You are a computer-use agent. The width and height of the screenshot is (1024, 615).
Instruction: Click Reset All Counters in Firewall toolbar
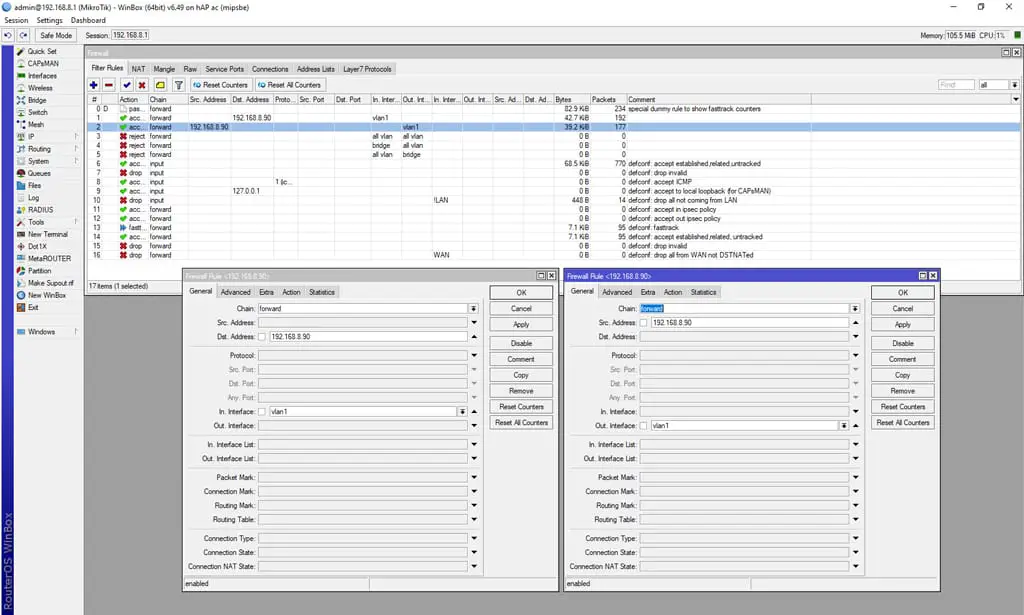click(289, 85)
